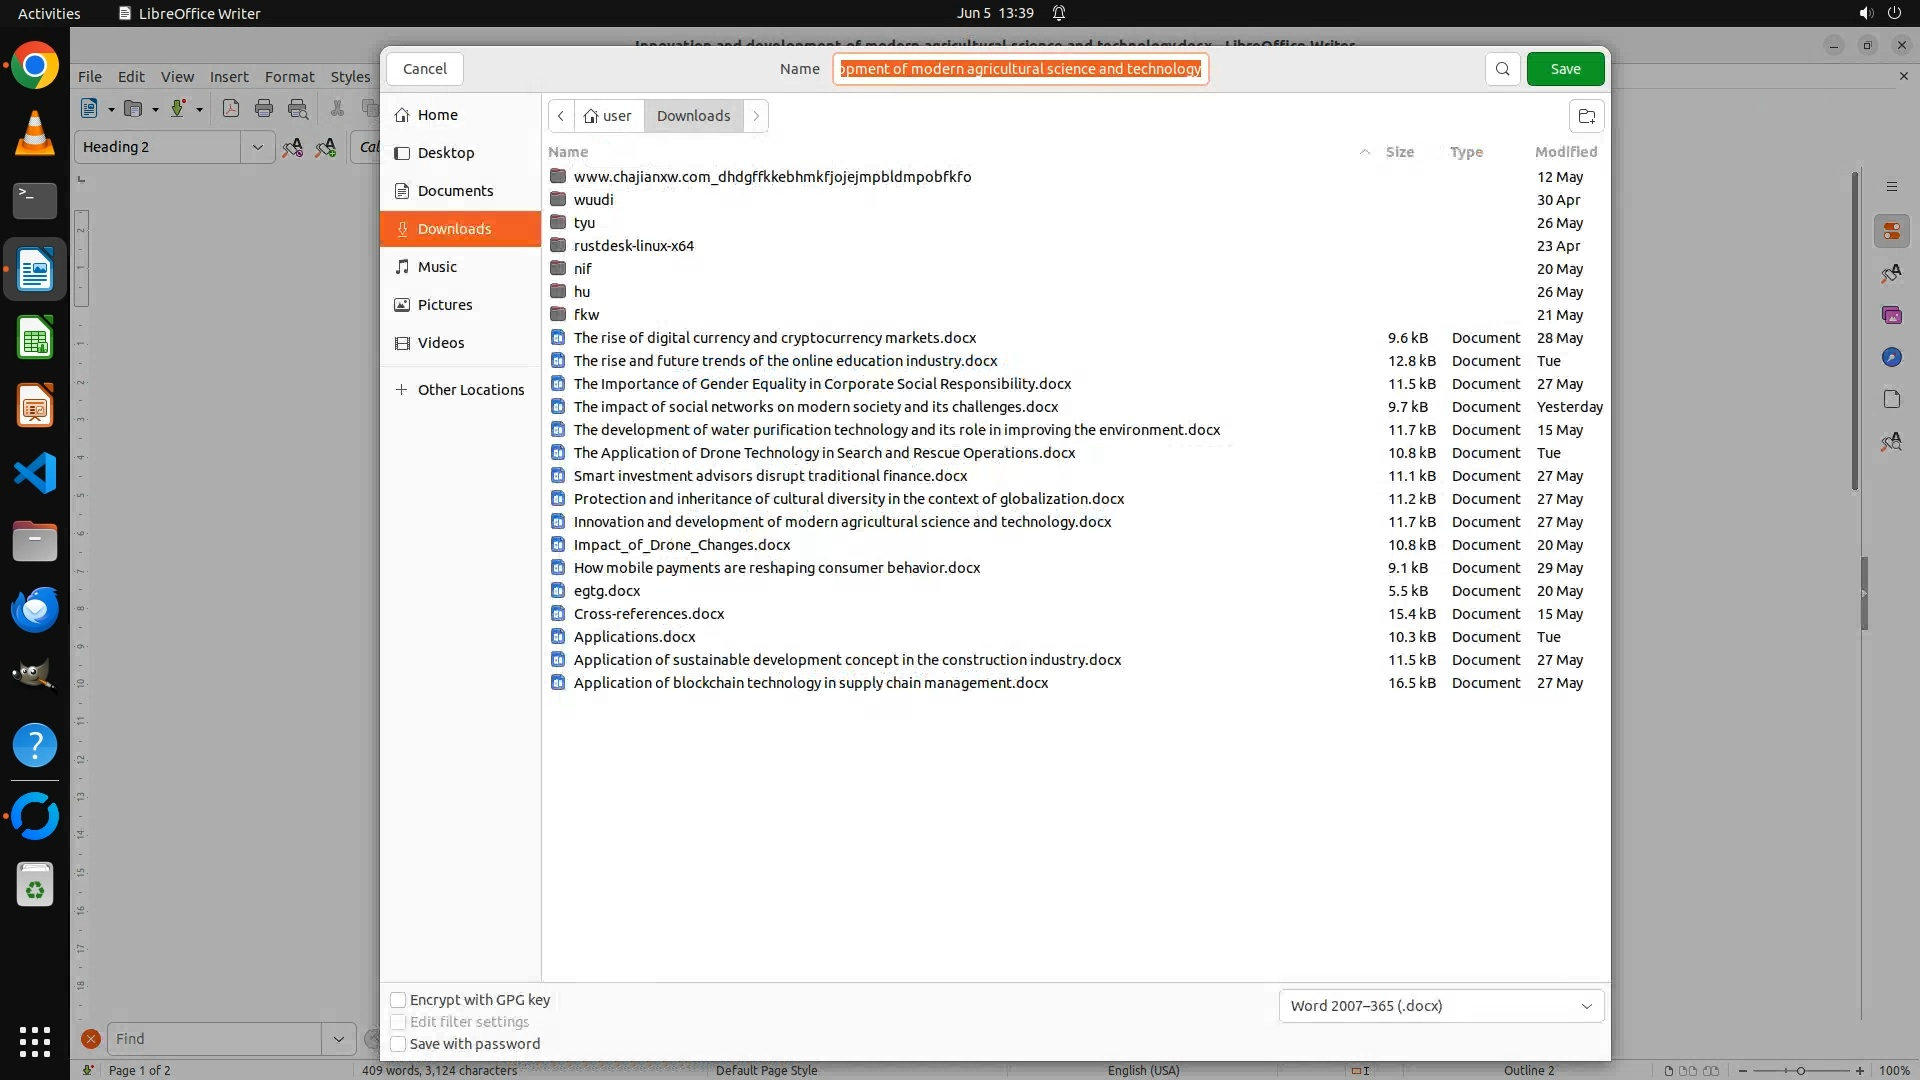Screen dimensions: 1920x1080
Task: Click the Export as PDF toolbar icon
Action: point(231,109)
